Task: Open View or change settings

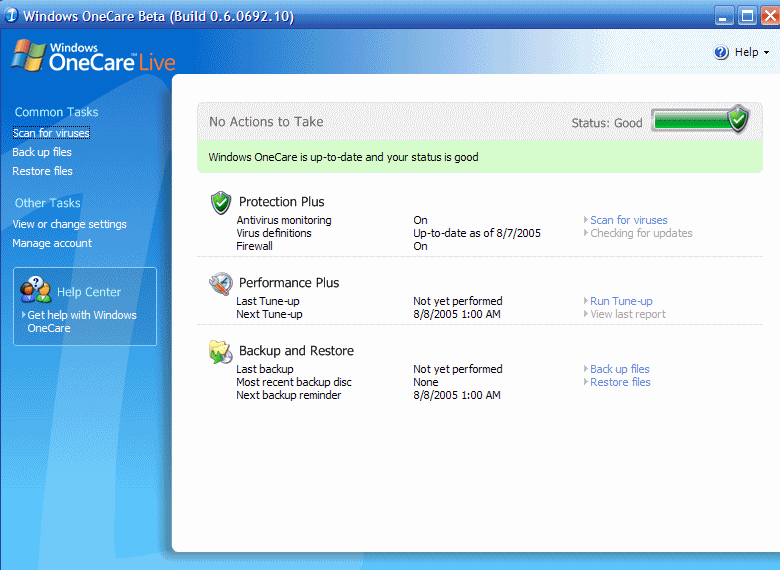Action: coord(70,224)
